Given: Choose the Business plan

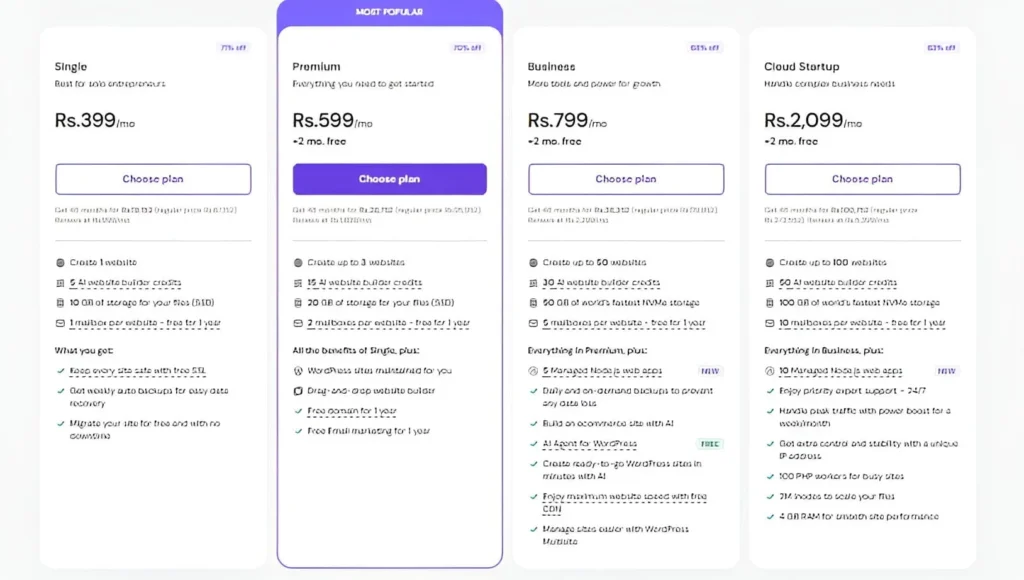Looking at the screenshot, I should tap(626, 178).
